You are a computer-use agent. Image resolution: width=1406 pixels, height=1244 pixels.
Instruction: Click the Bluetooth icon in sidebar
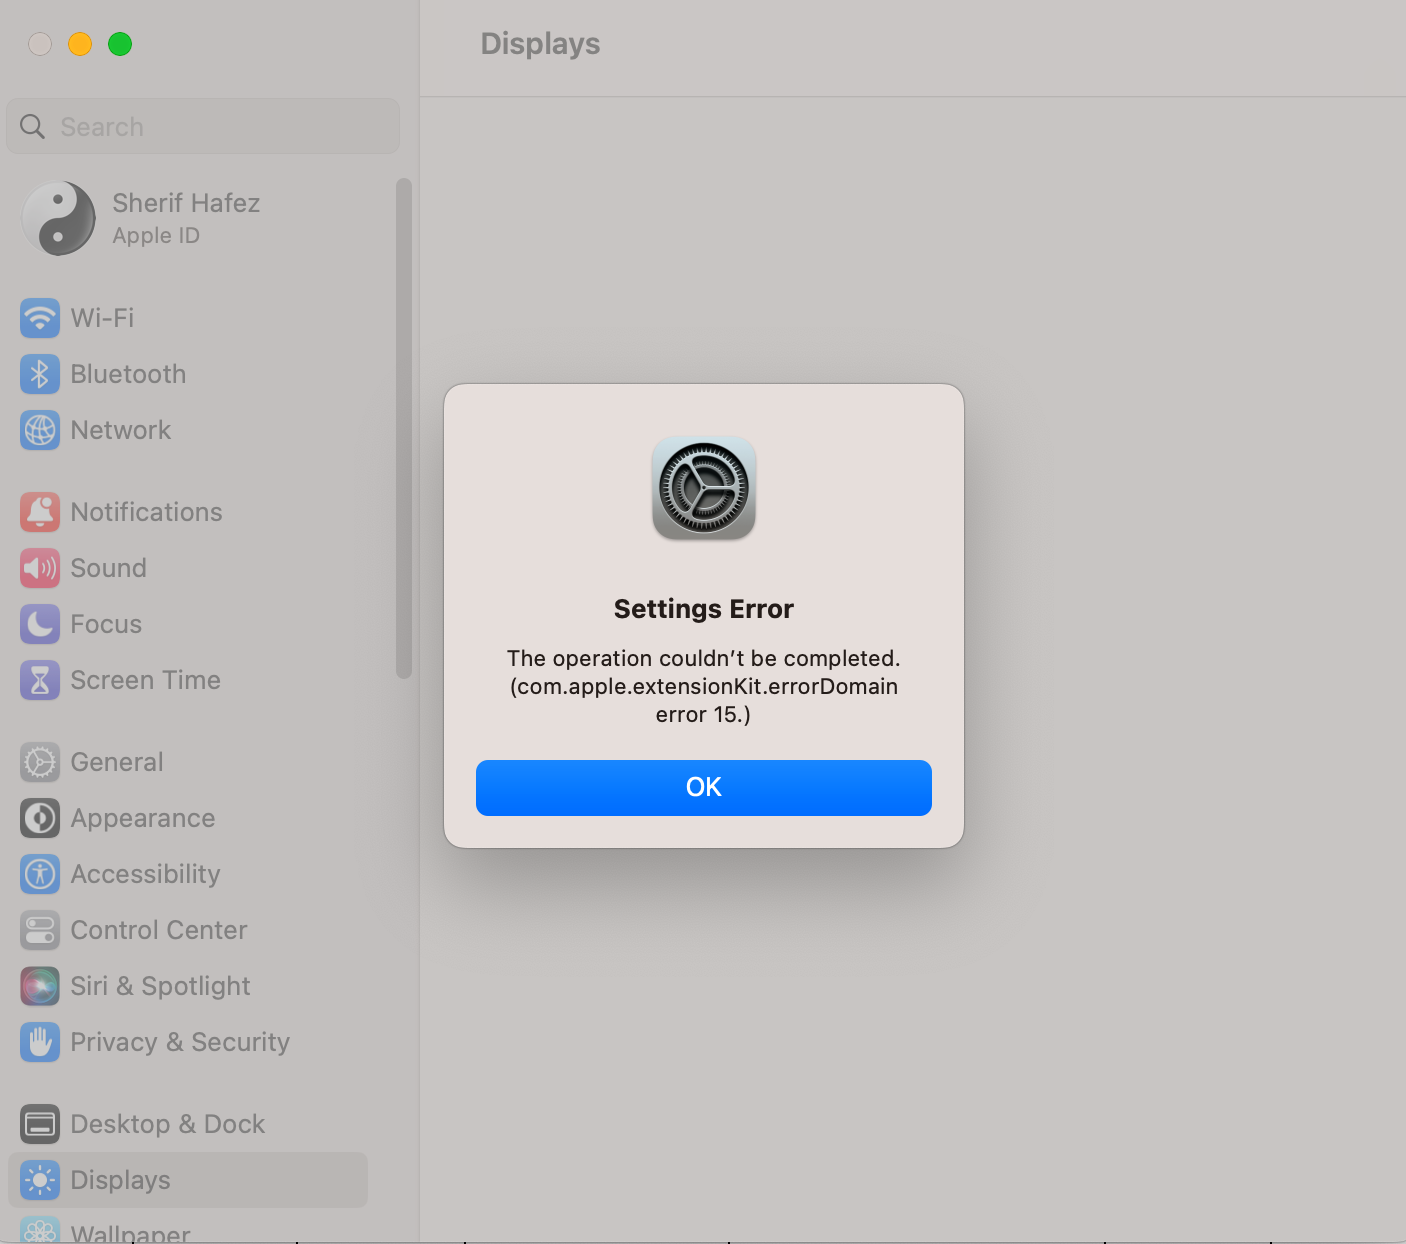[x=40, y=374]
